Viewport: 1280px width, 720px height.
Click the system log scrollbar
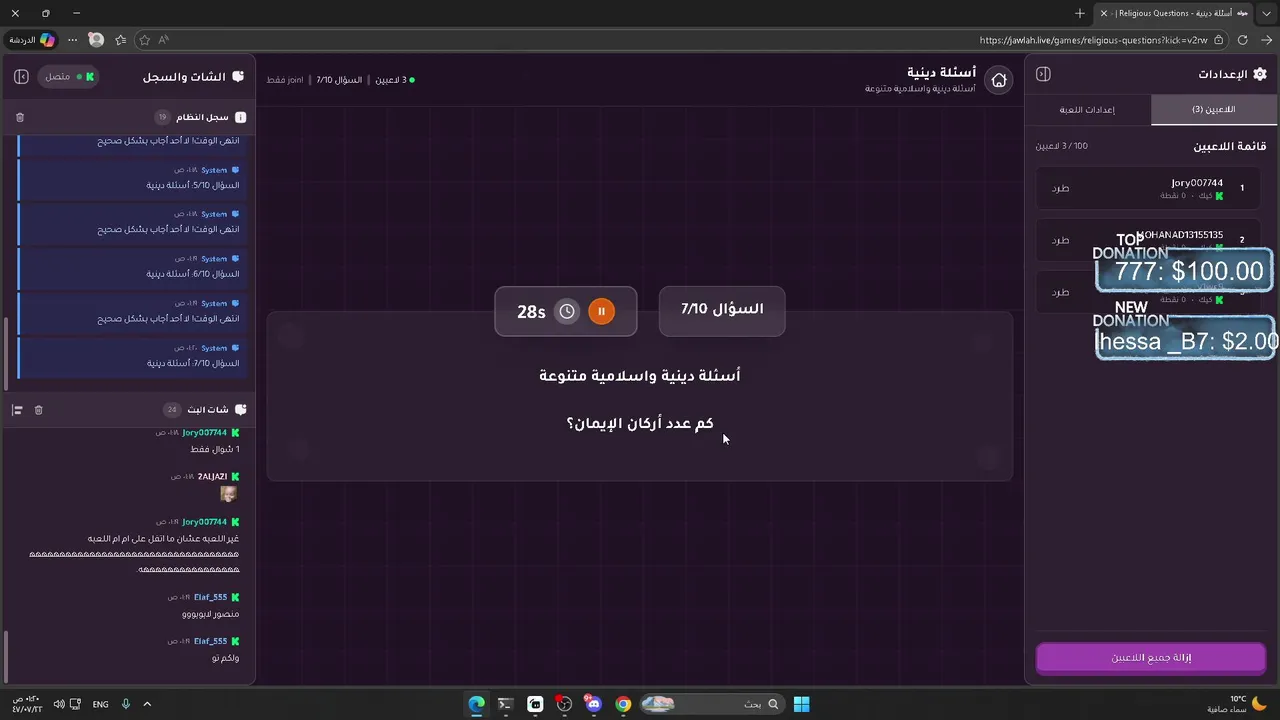point(6,355)
